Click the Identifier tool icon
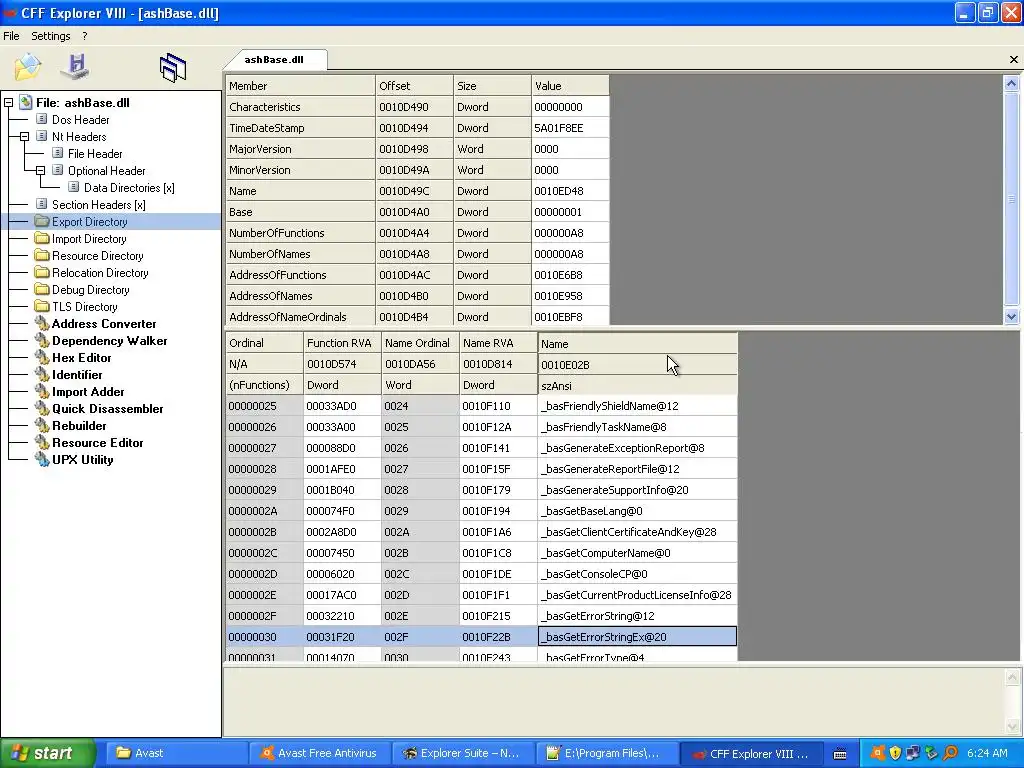This screenshot has height=768, width=1024. pyautogui.click(x=42, y=374)
